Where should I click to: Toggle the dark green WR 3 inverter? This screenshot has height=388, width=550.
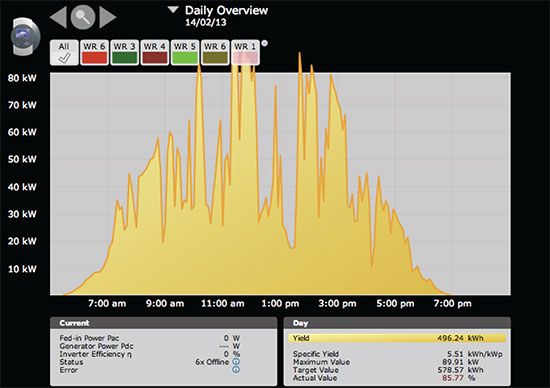[x=124, y=53]
